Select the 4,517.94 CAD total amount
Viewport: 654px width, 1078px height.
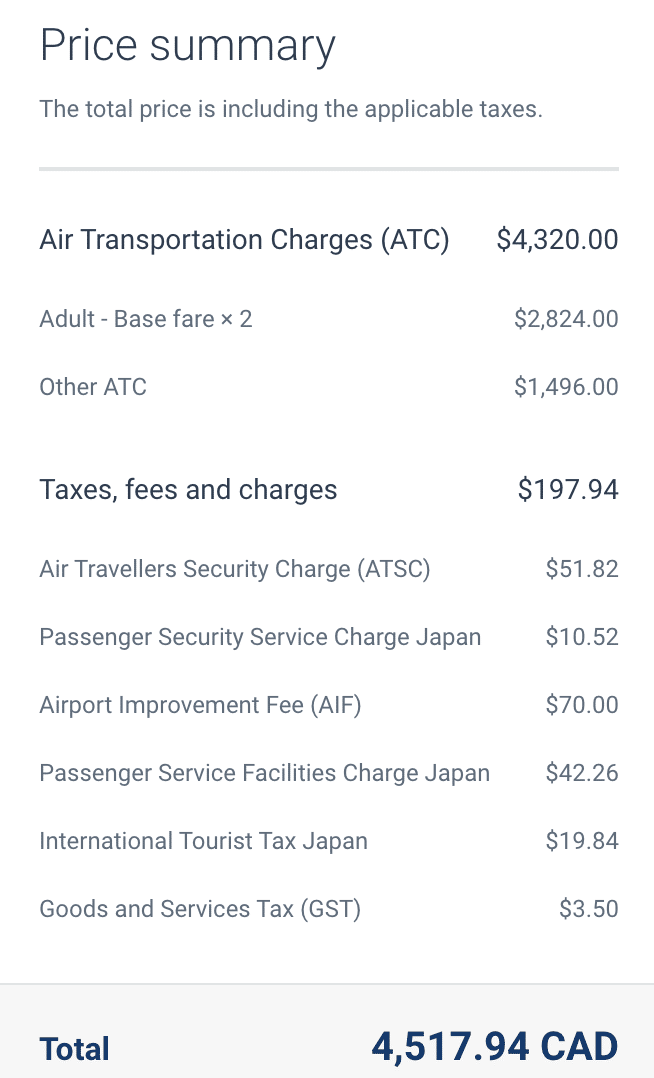pos(495,1047)
